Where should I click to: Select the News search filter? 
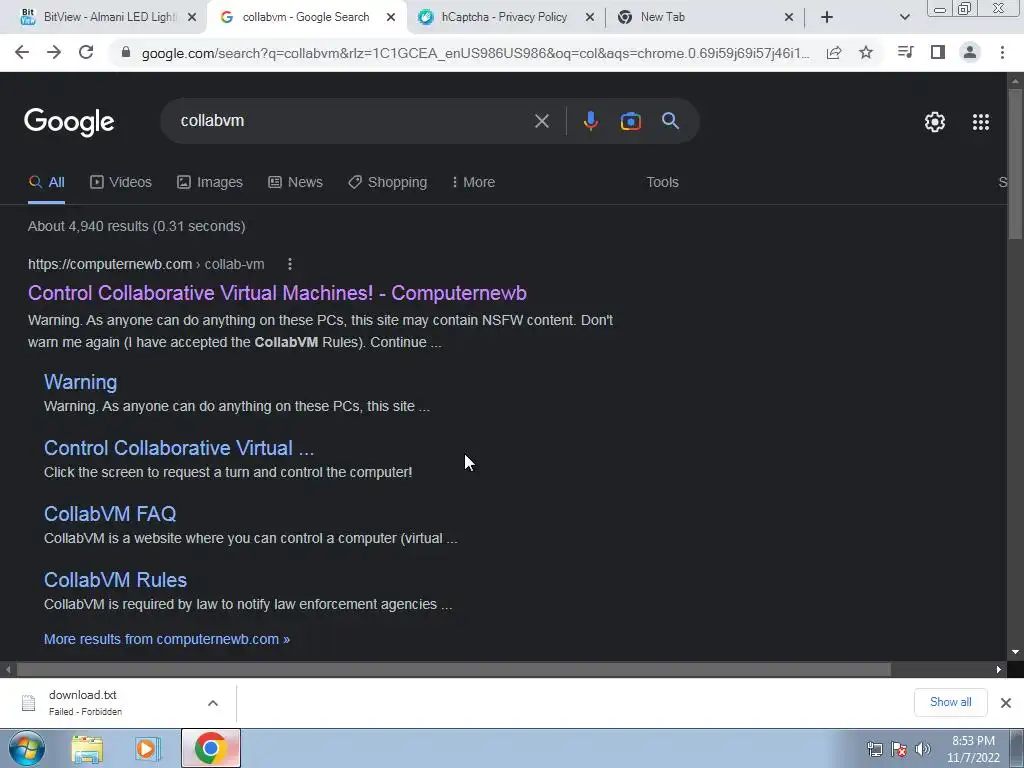point(295,182)
